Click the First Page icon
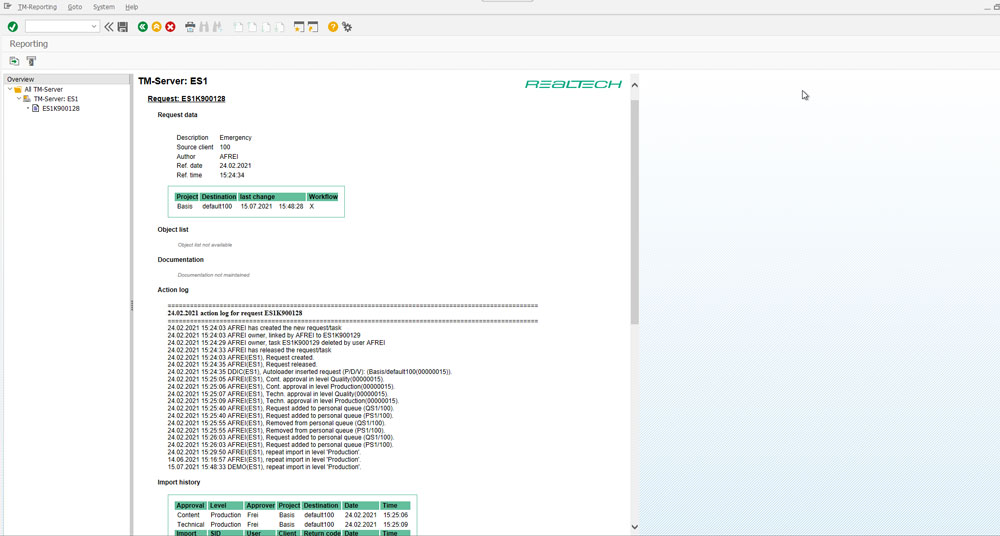 click(x=239, y=27)
